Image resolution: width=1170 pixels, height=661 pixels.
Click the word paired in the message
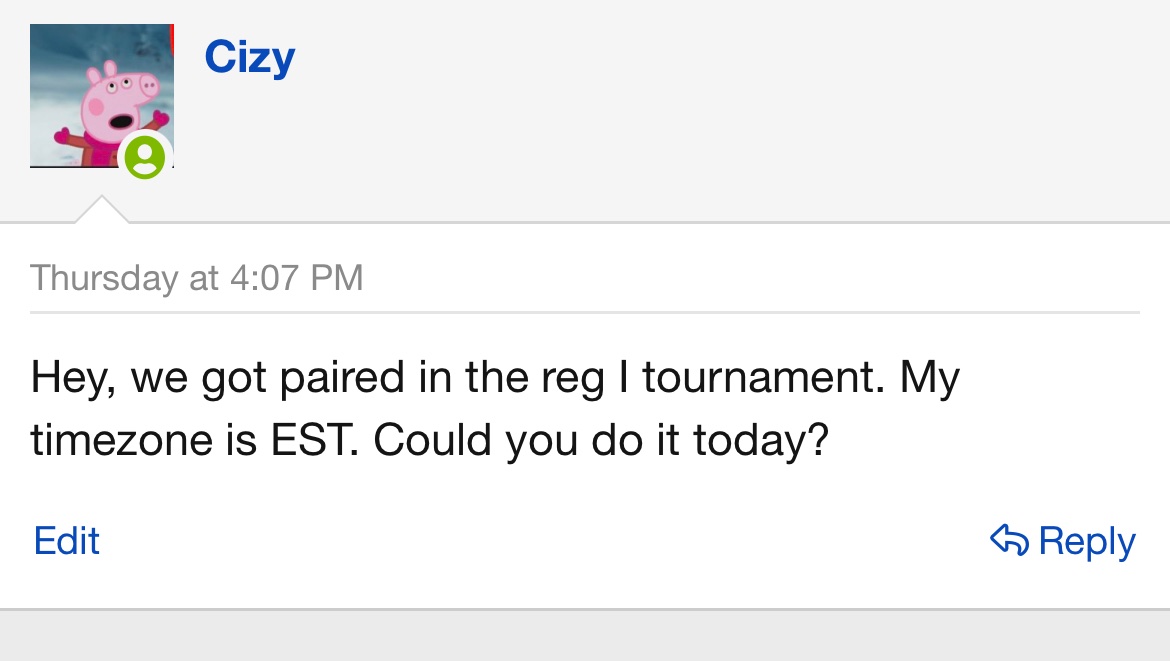pyautogui.click(x=342, y=378)
